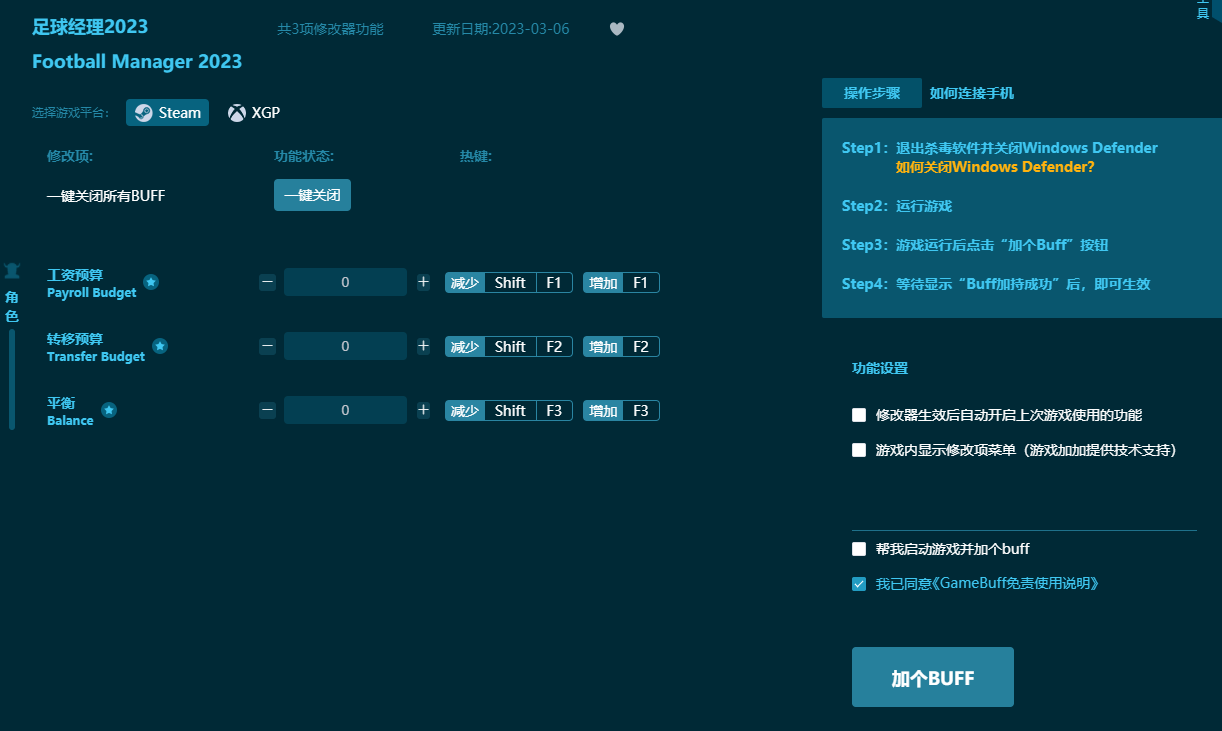
Task: Click the Step2 运行游戏 text
Action: [897, 206]
